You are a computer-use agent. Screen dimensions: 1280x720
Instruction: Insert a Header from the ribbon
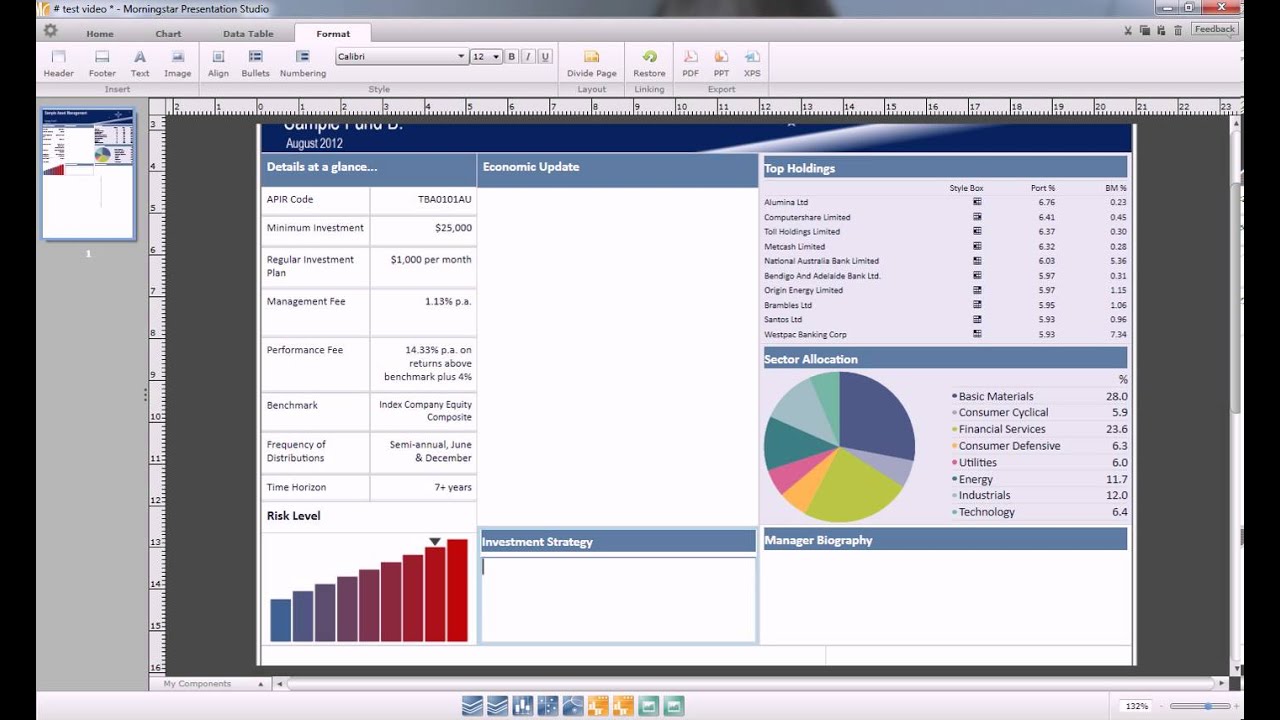pyautogui.click(x=58, y=64)
